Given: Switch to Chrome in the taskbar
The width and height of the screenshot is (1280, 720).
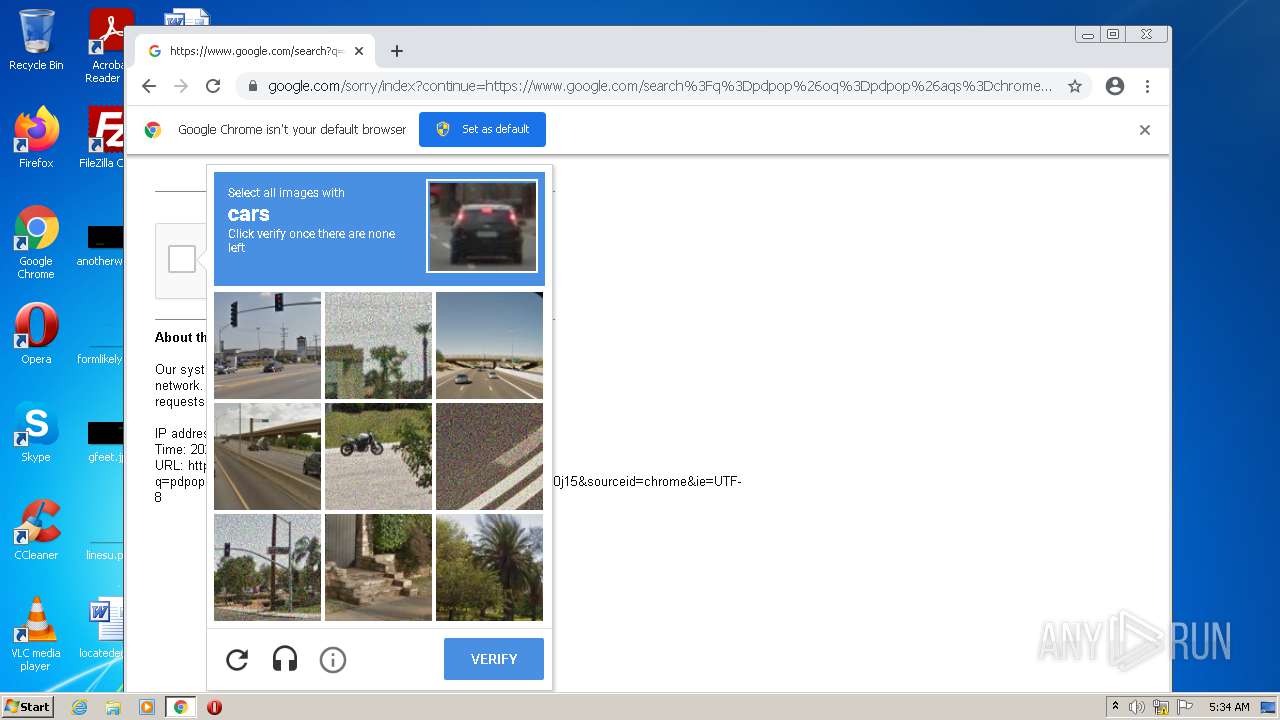Looking at the screenshot, I should 180,707.
